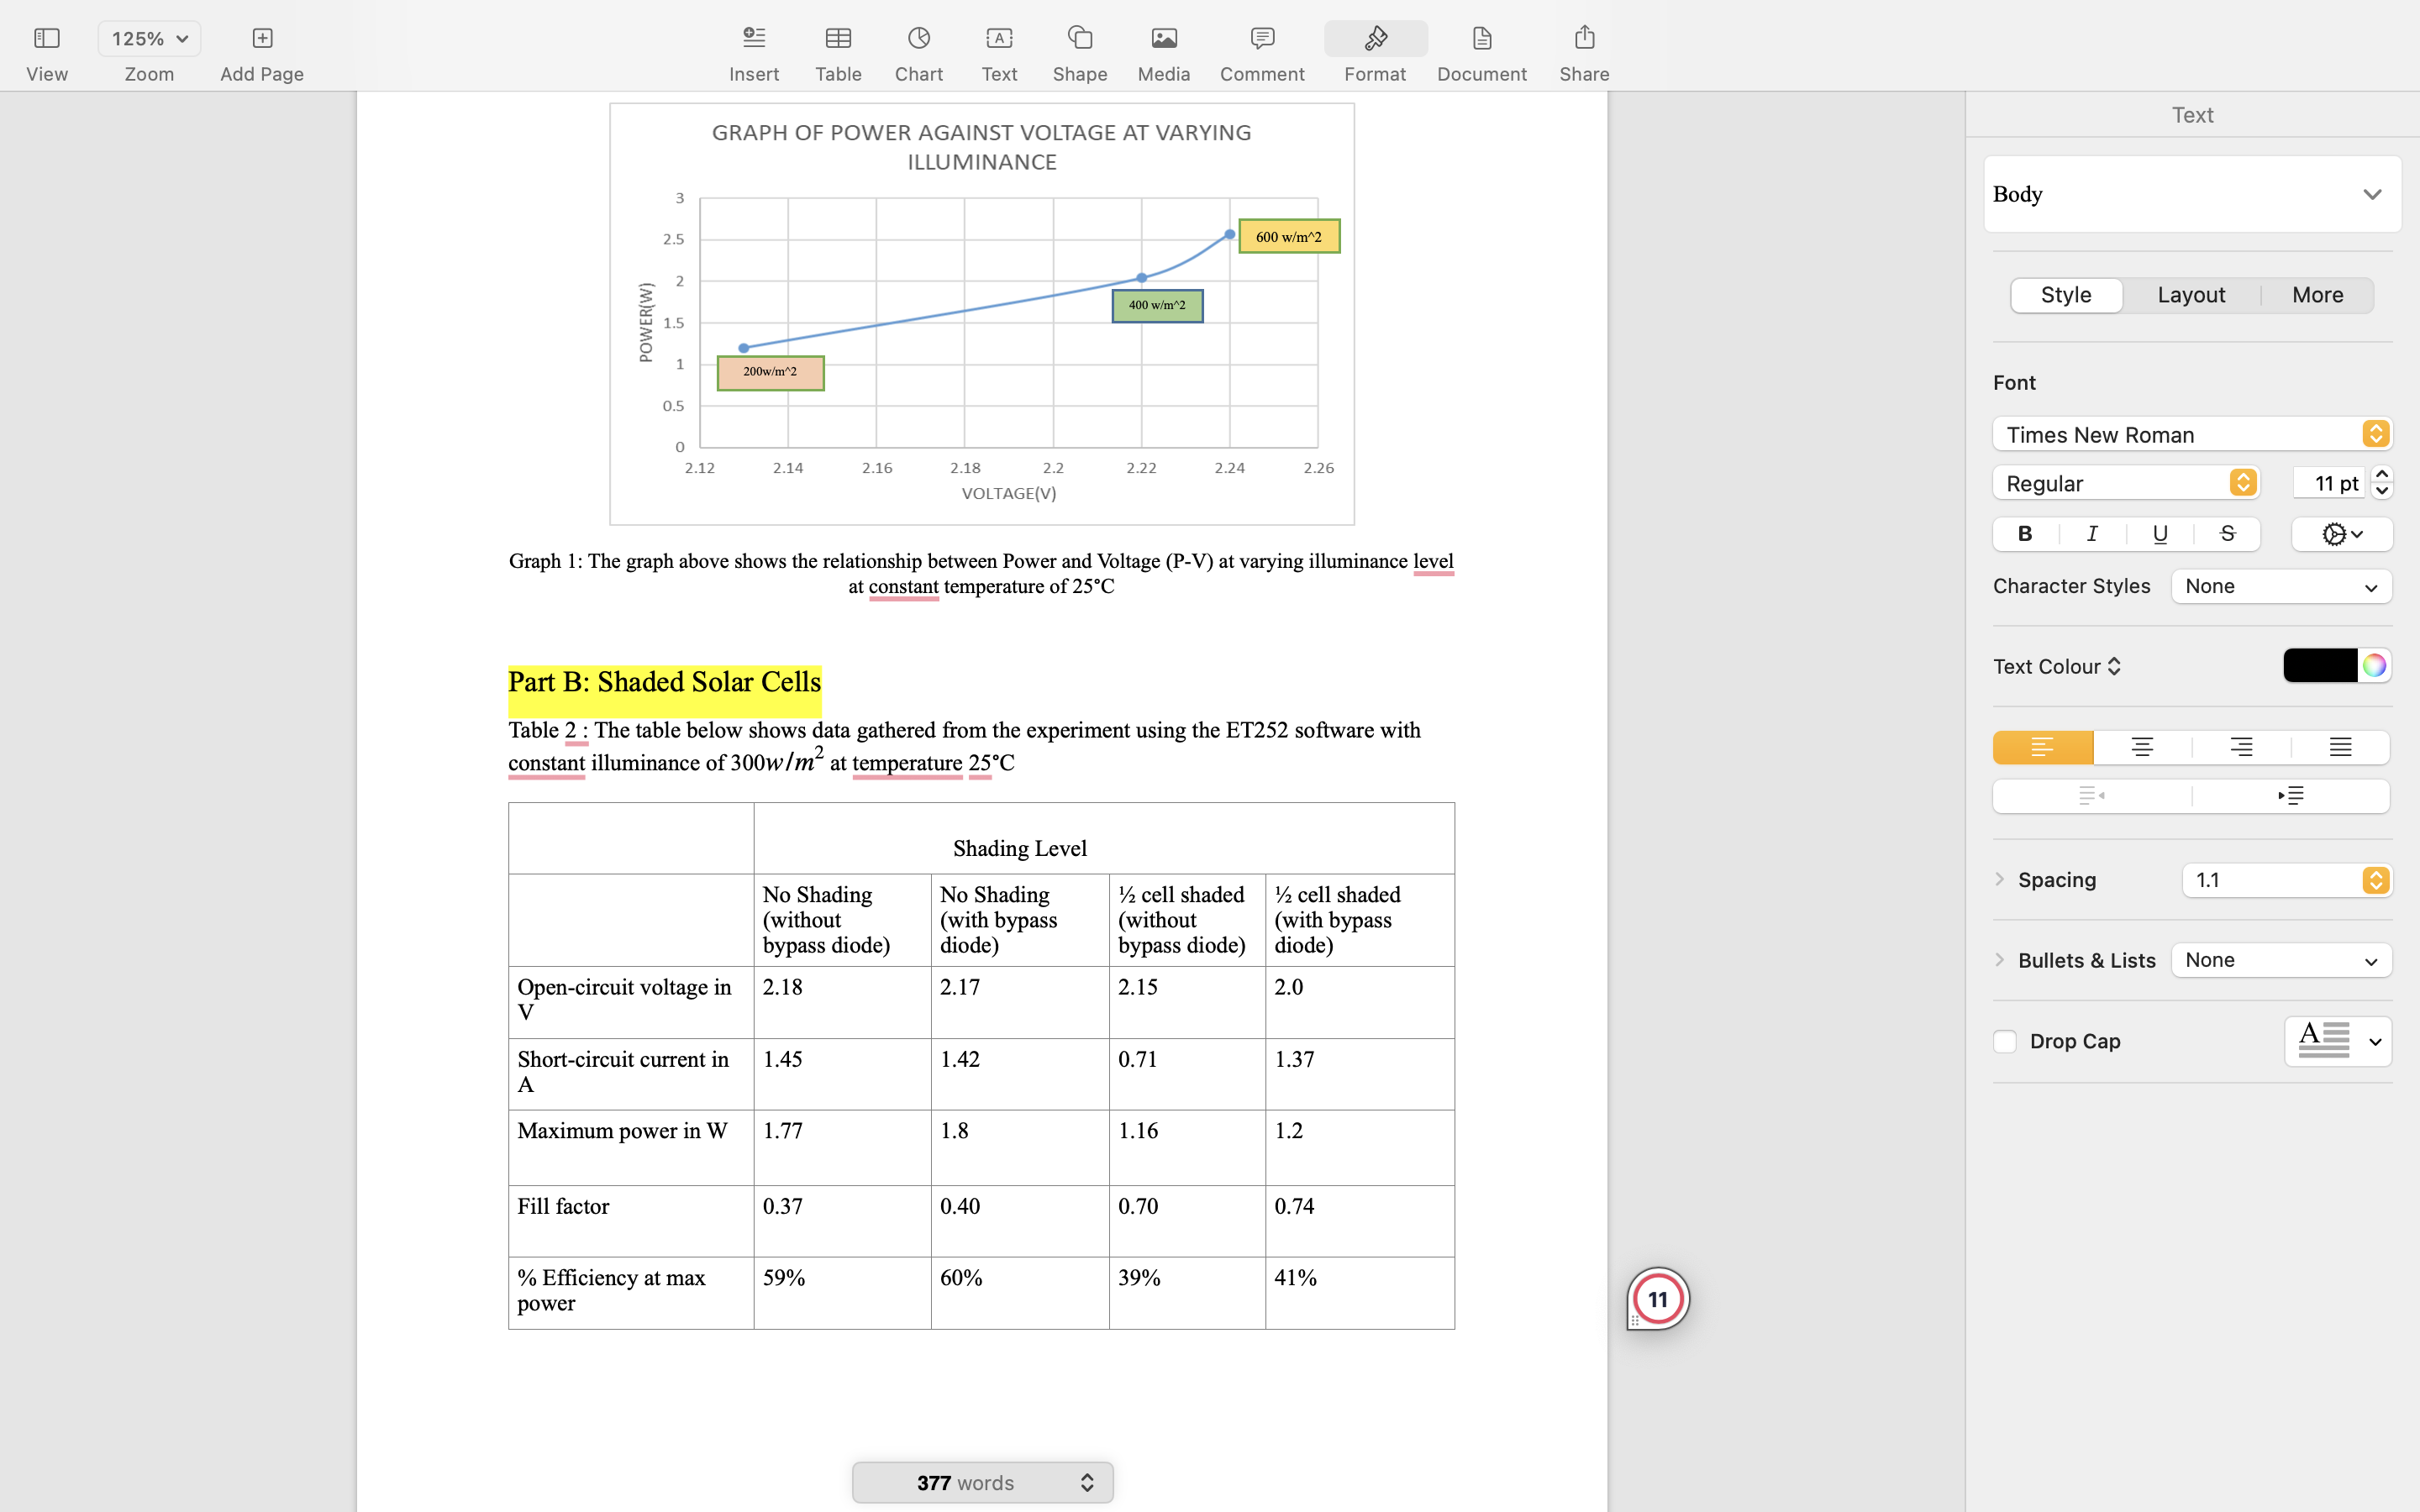Open the Shape picker icon
This screenshot has width=2420, height=1512.
click(x=1079, y=39)
